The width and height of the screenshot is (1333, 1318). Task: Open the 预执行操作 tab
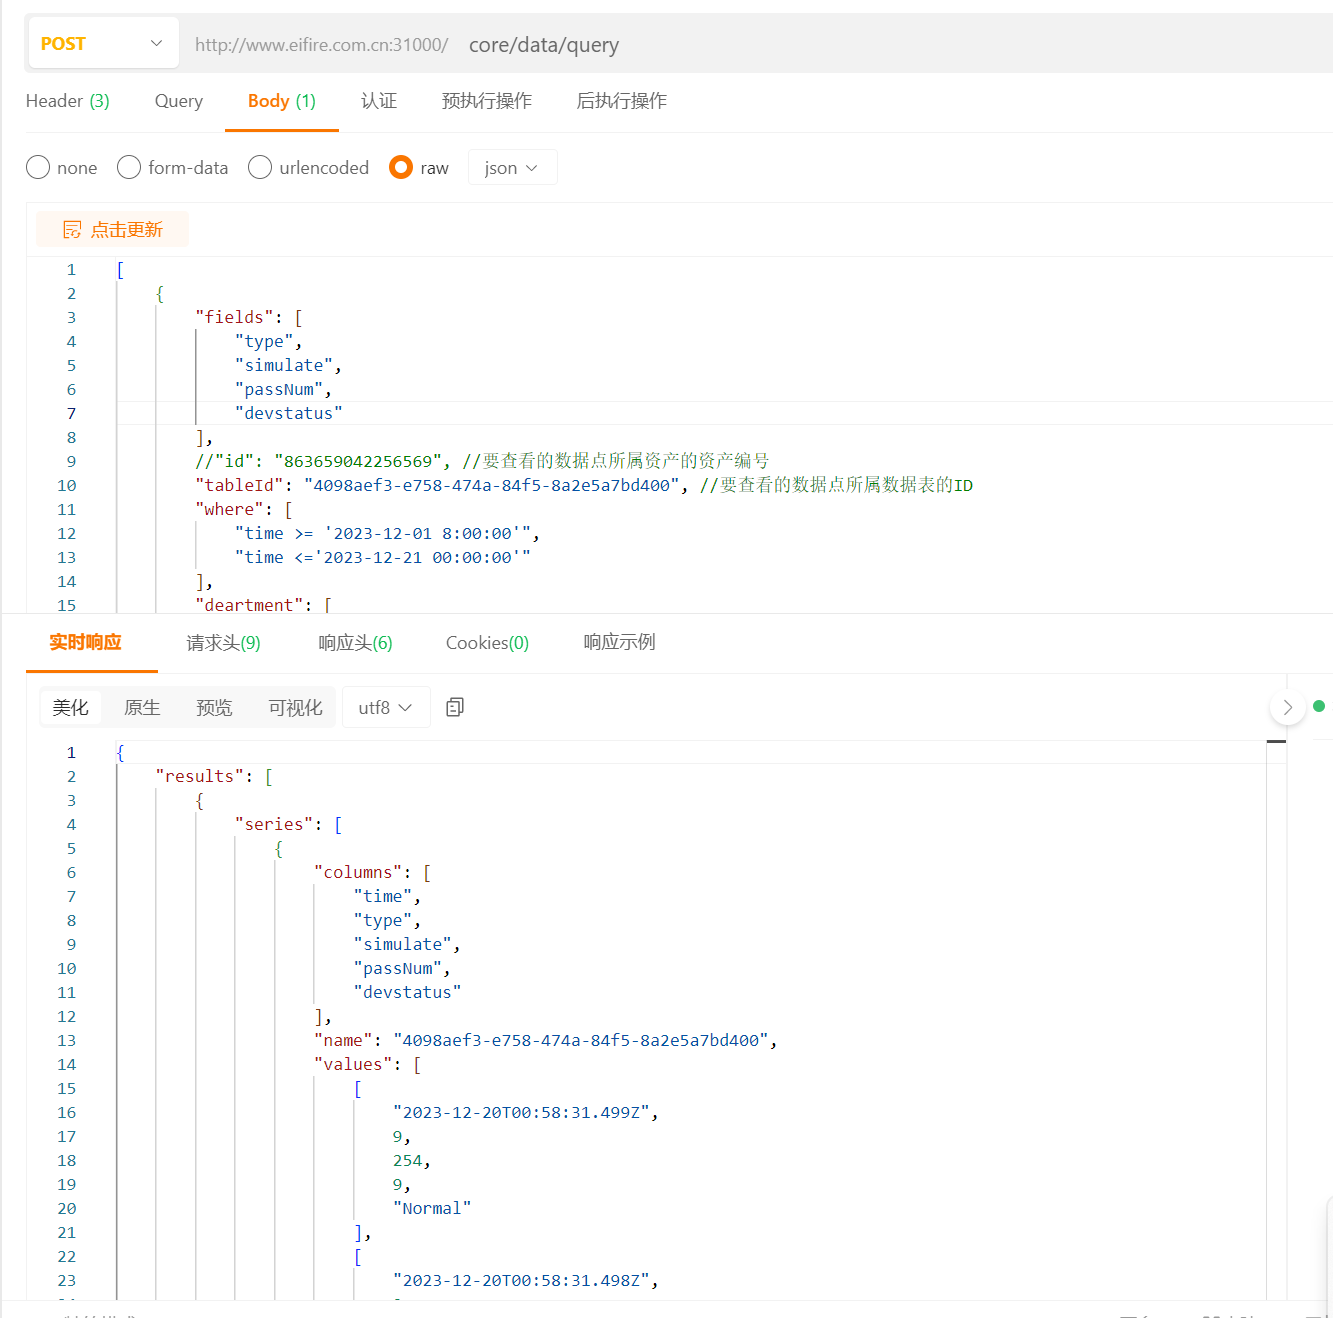pyautogui.click(x=487, y=101)
